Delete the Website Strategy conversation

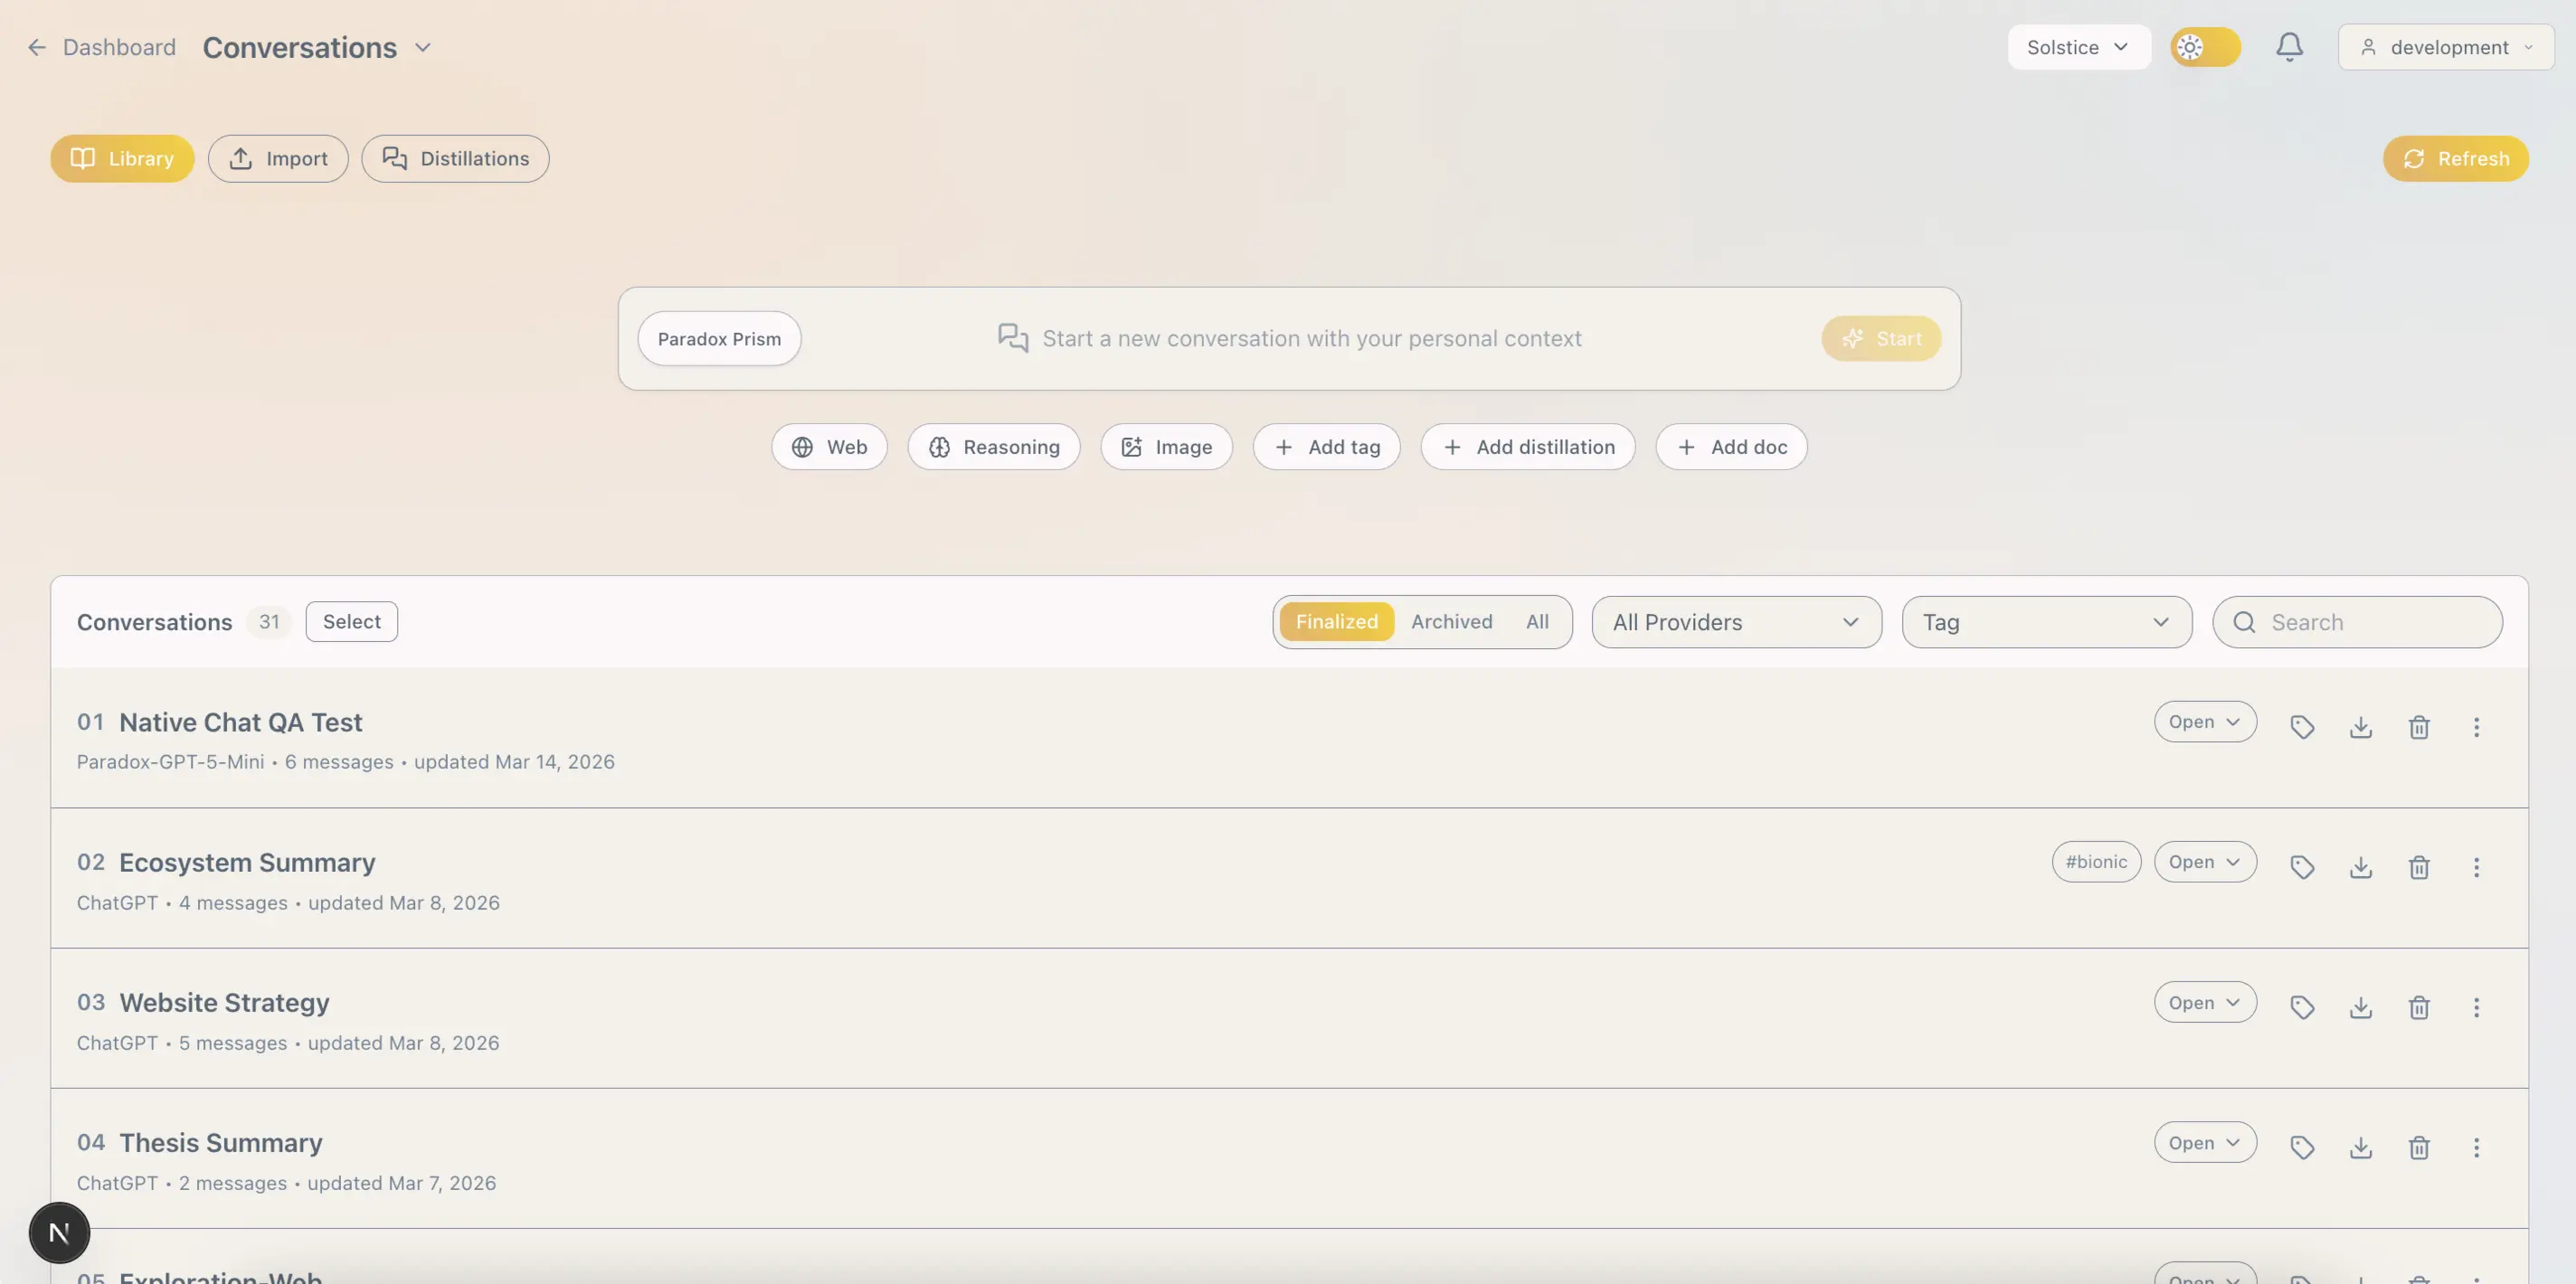point(2419,1007)
